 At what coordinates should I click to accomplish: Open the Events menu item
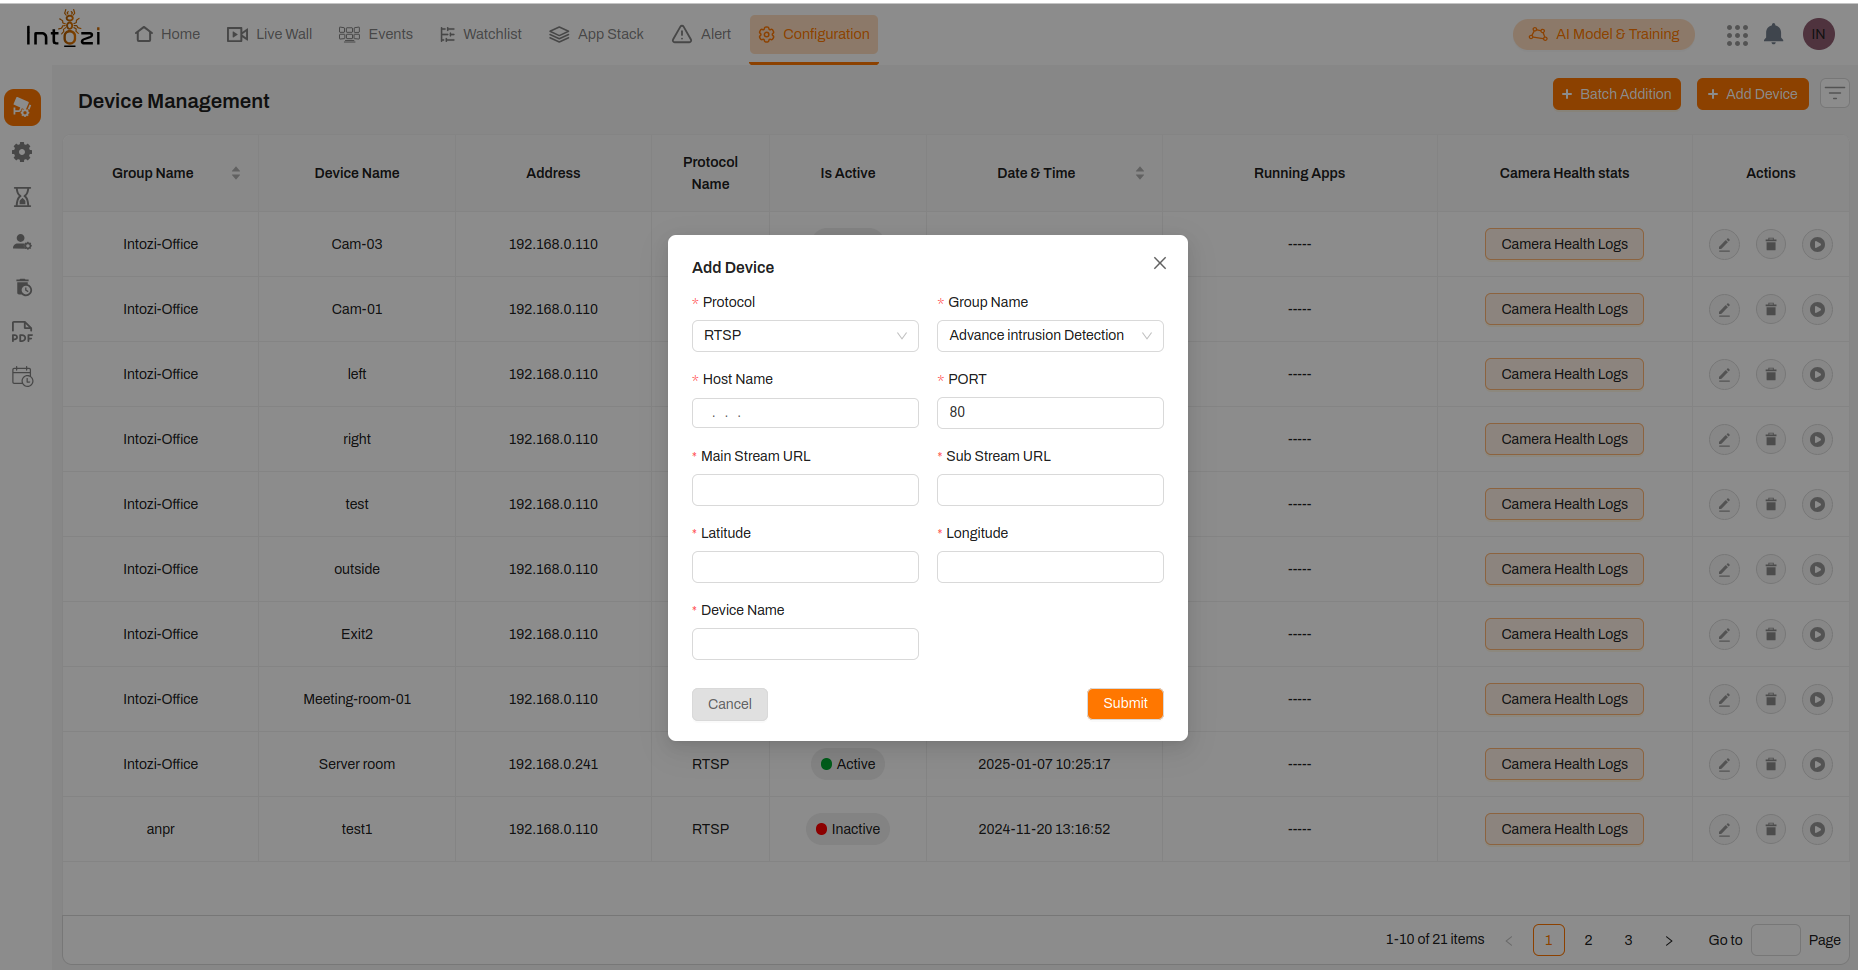[x=376, y=34]
